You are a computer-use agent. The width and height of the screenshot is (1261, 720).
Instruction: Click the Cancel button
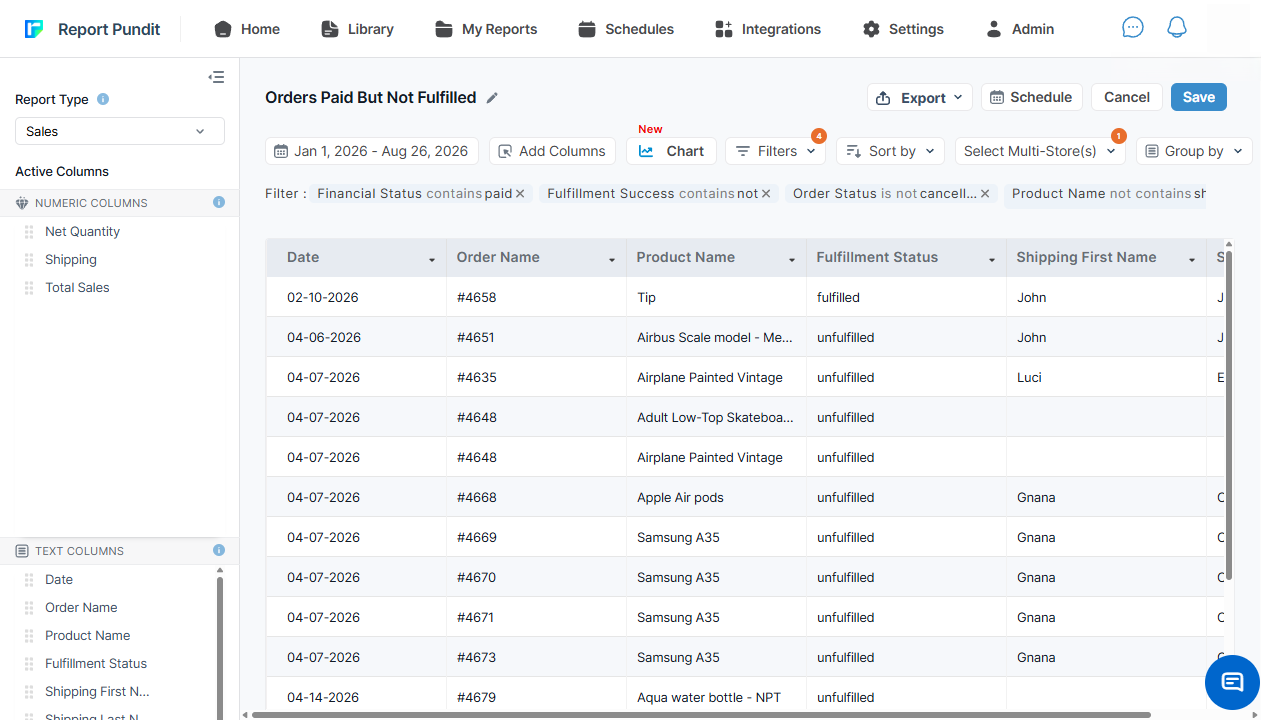(x=1127, y=97)
